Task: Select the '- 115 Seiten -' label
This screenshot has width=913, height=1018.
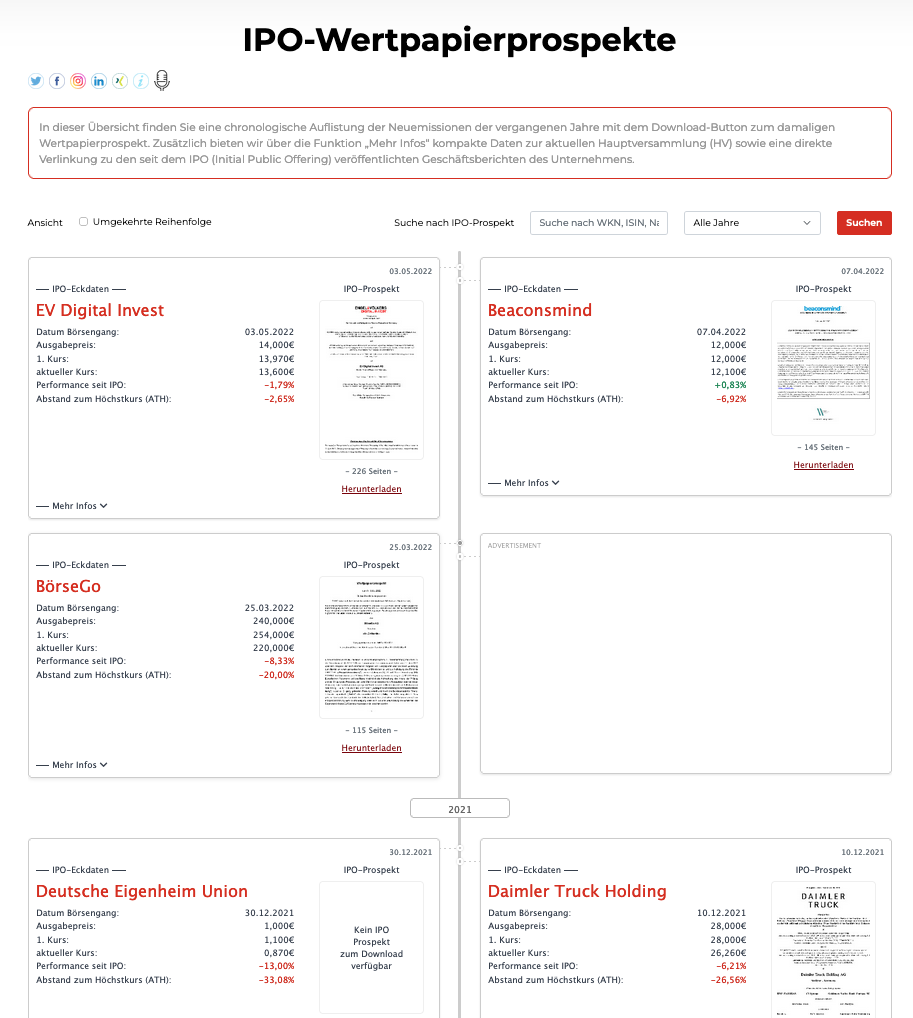Action: pos(371,730)
